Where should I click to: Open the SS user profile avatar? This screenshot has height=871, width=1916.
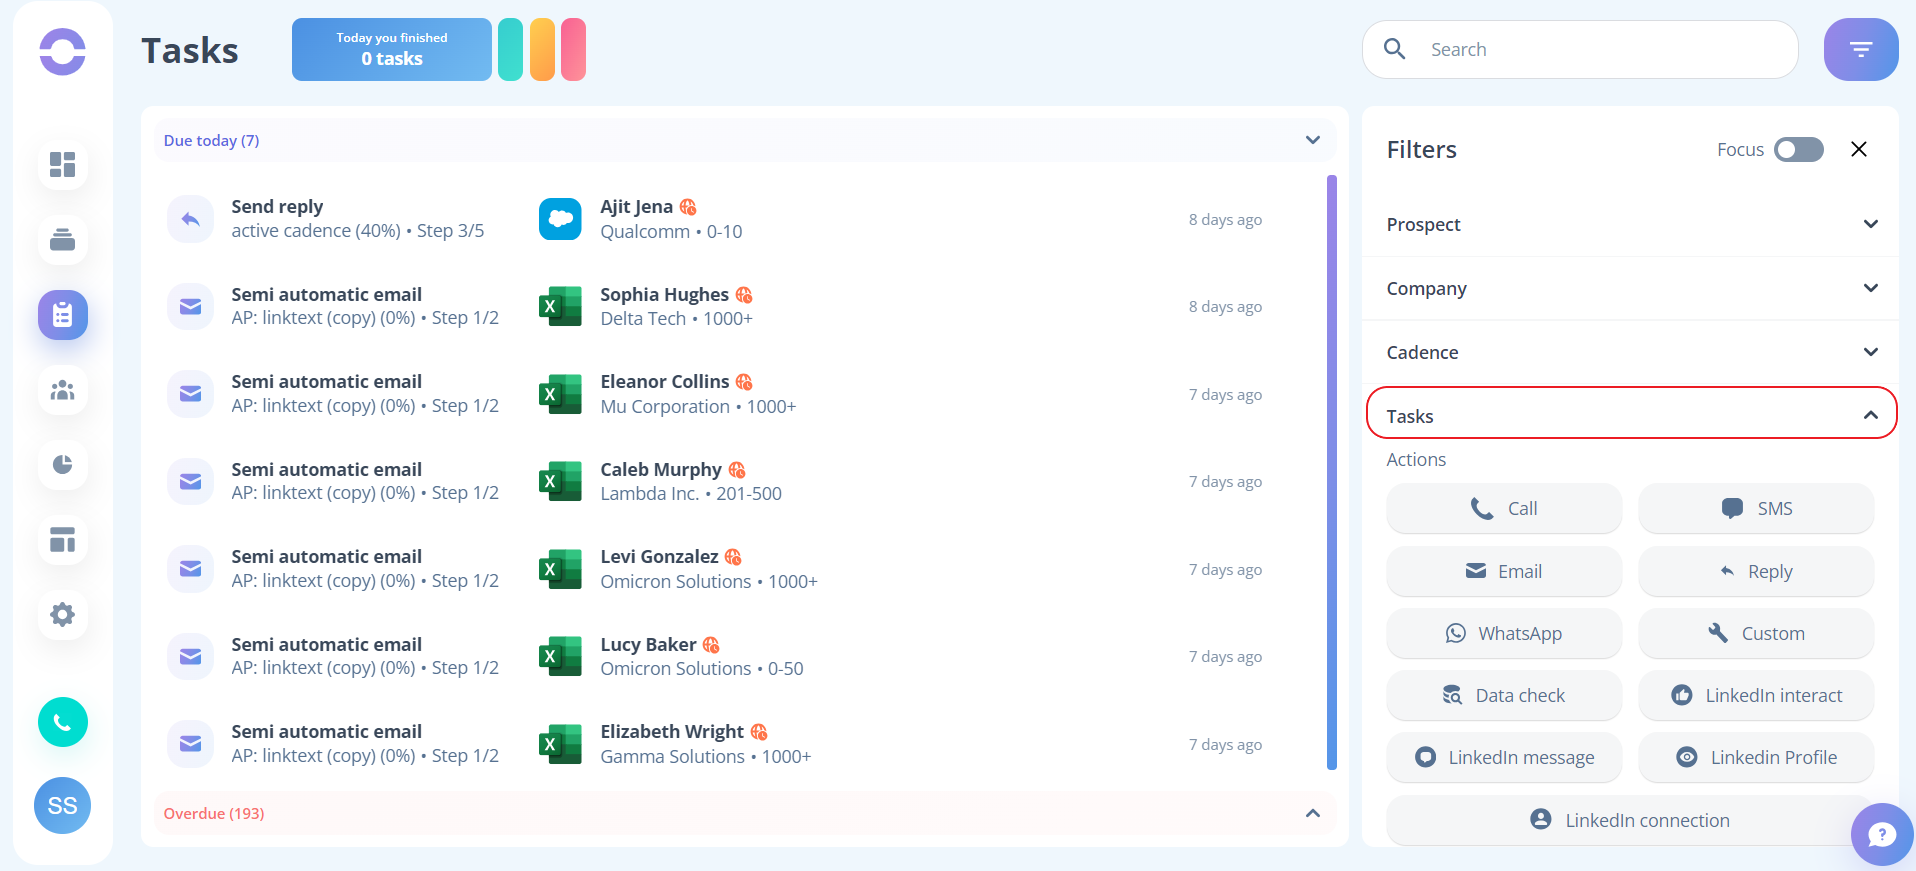pyautogui.click(x=62, y=805)
